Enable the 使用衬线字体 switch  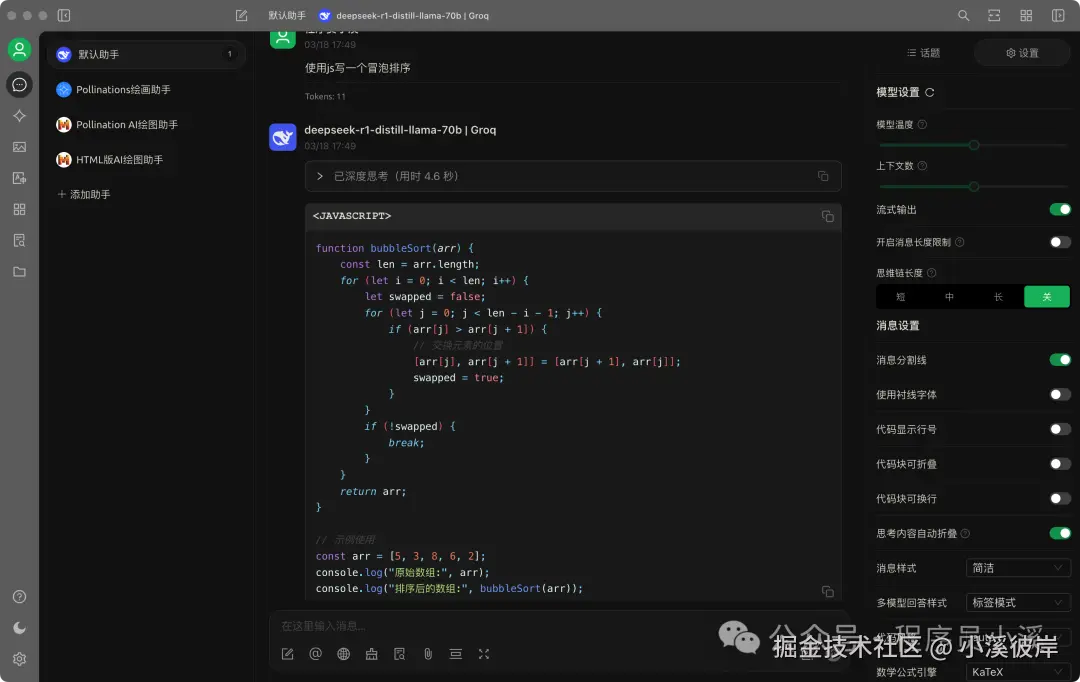(x=1060, y=394)
